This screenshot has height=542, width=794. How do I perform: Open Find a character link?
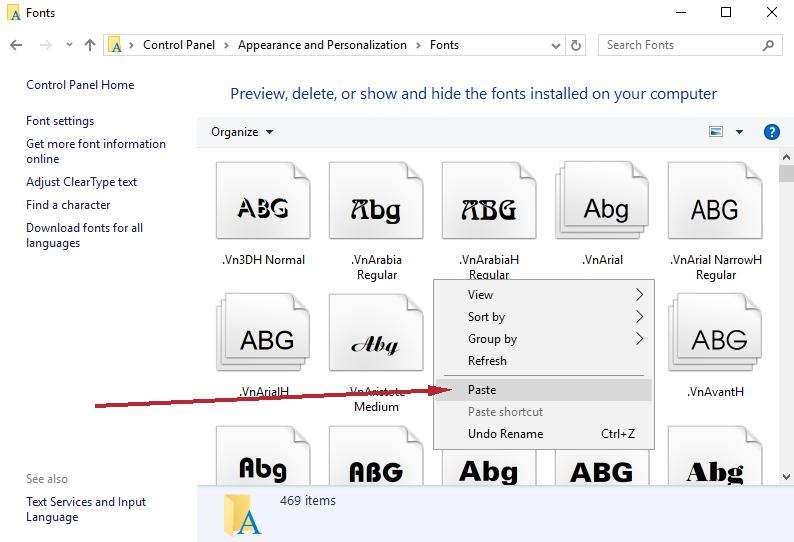pyautogui.click(x=68, y=205)
